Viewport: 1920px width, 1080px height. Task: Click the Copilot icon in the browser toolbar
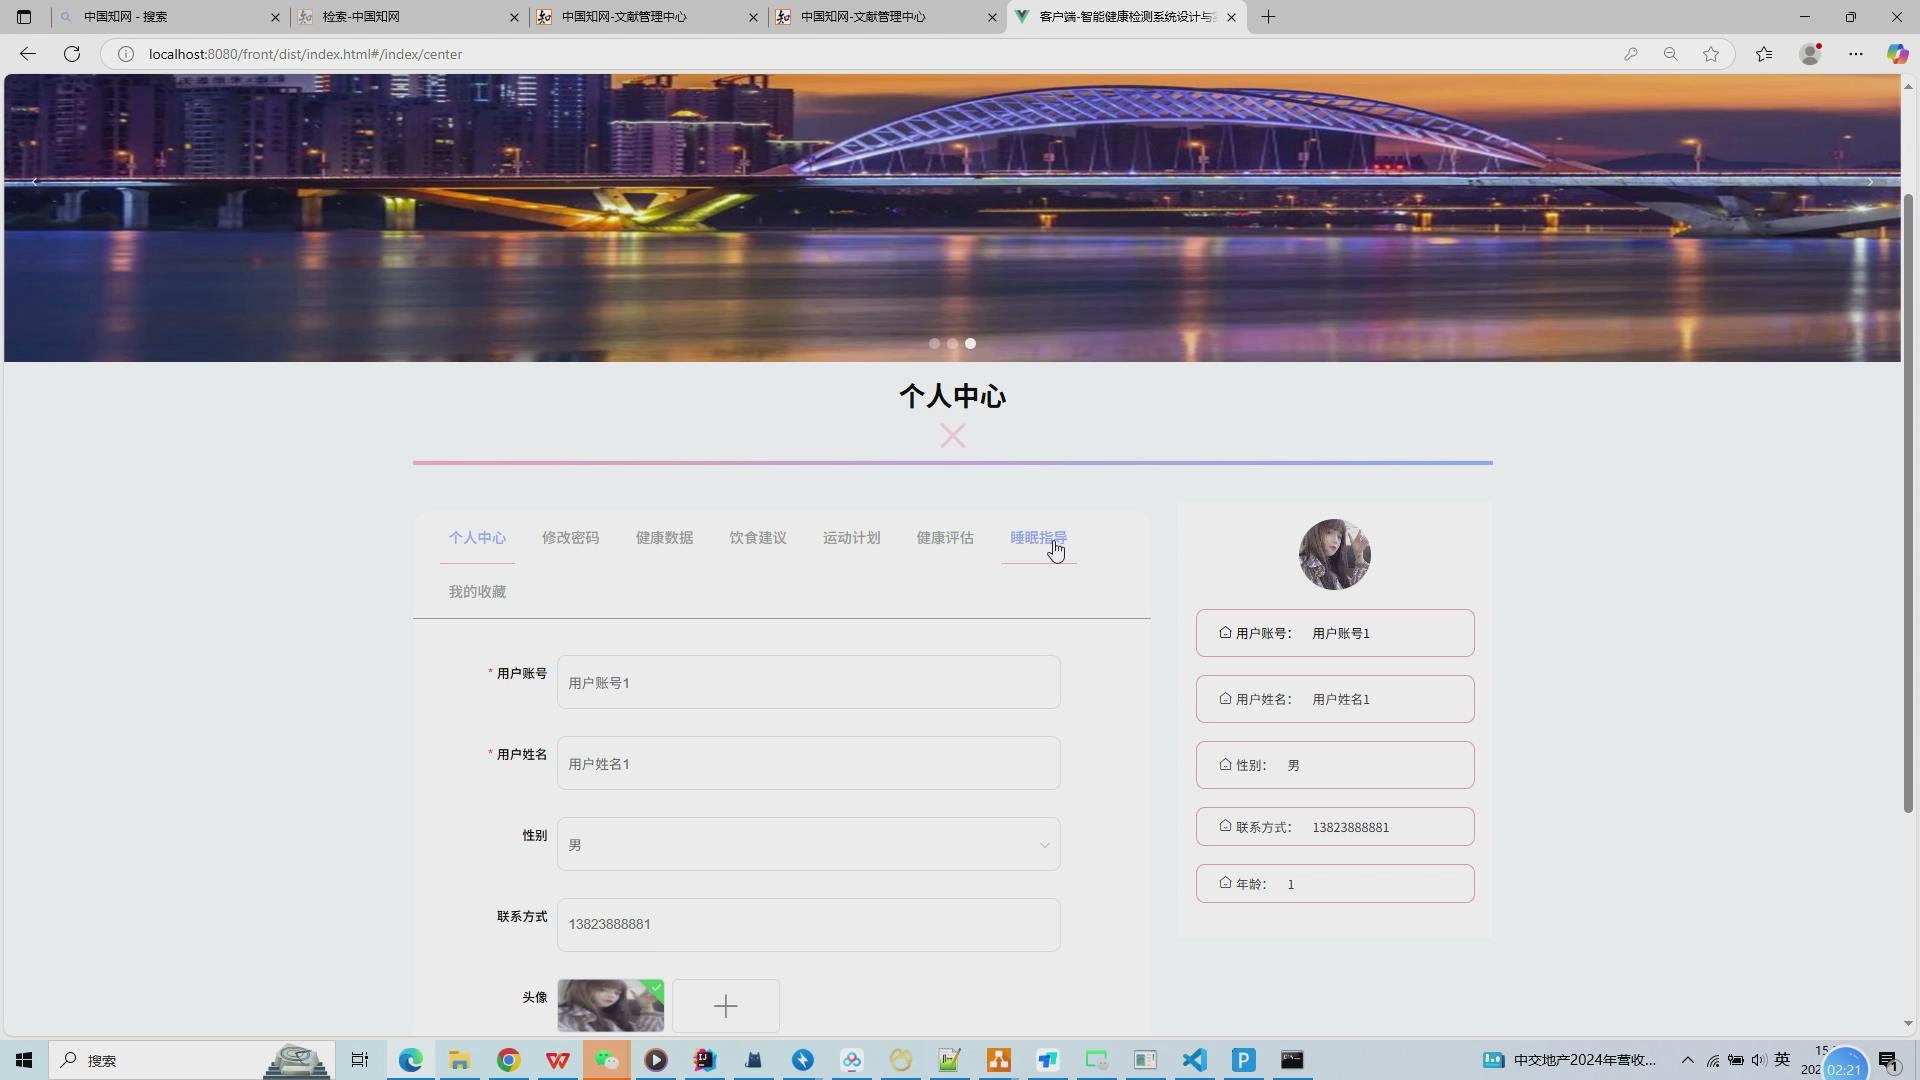(1896, 54)
